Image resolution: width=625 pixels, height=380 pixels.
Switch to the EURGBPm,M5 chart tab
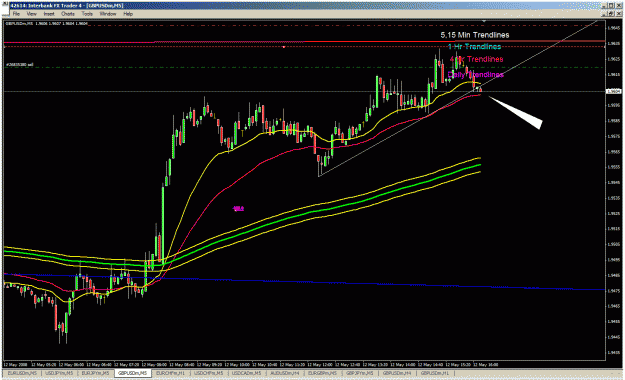(322, 373)
